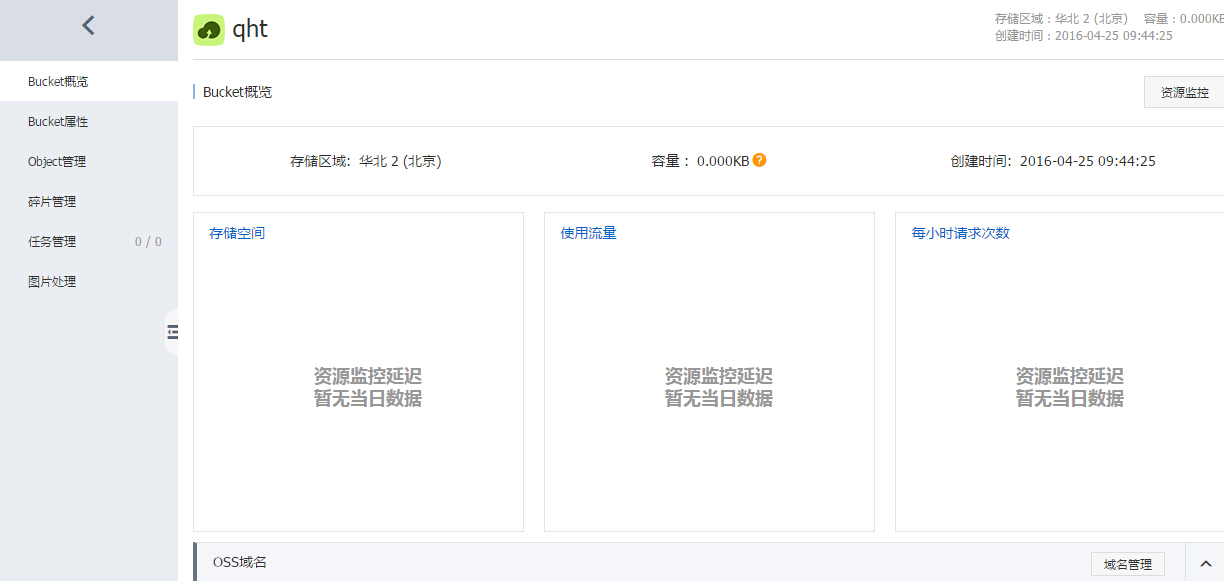Viewport: 1224px width, 581px height.
Task: Click the 资源监控 button
Action: point(1184,92)
